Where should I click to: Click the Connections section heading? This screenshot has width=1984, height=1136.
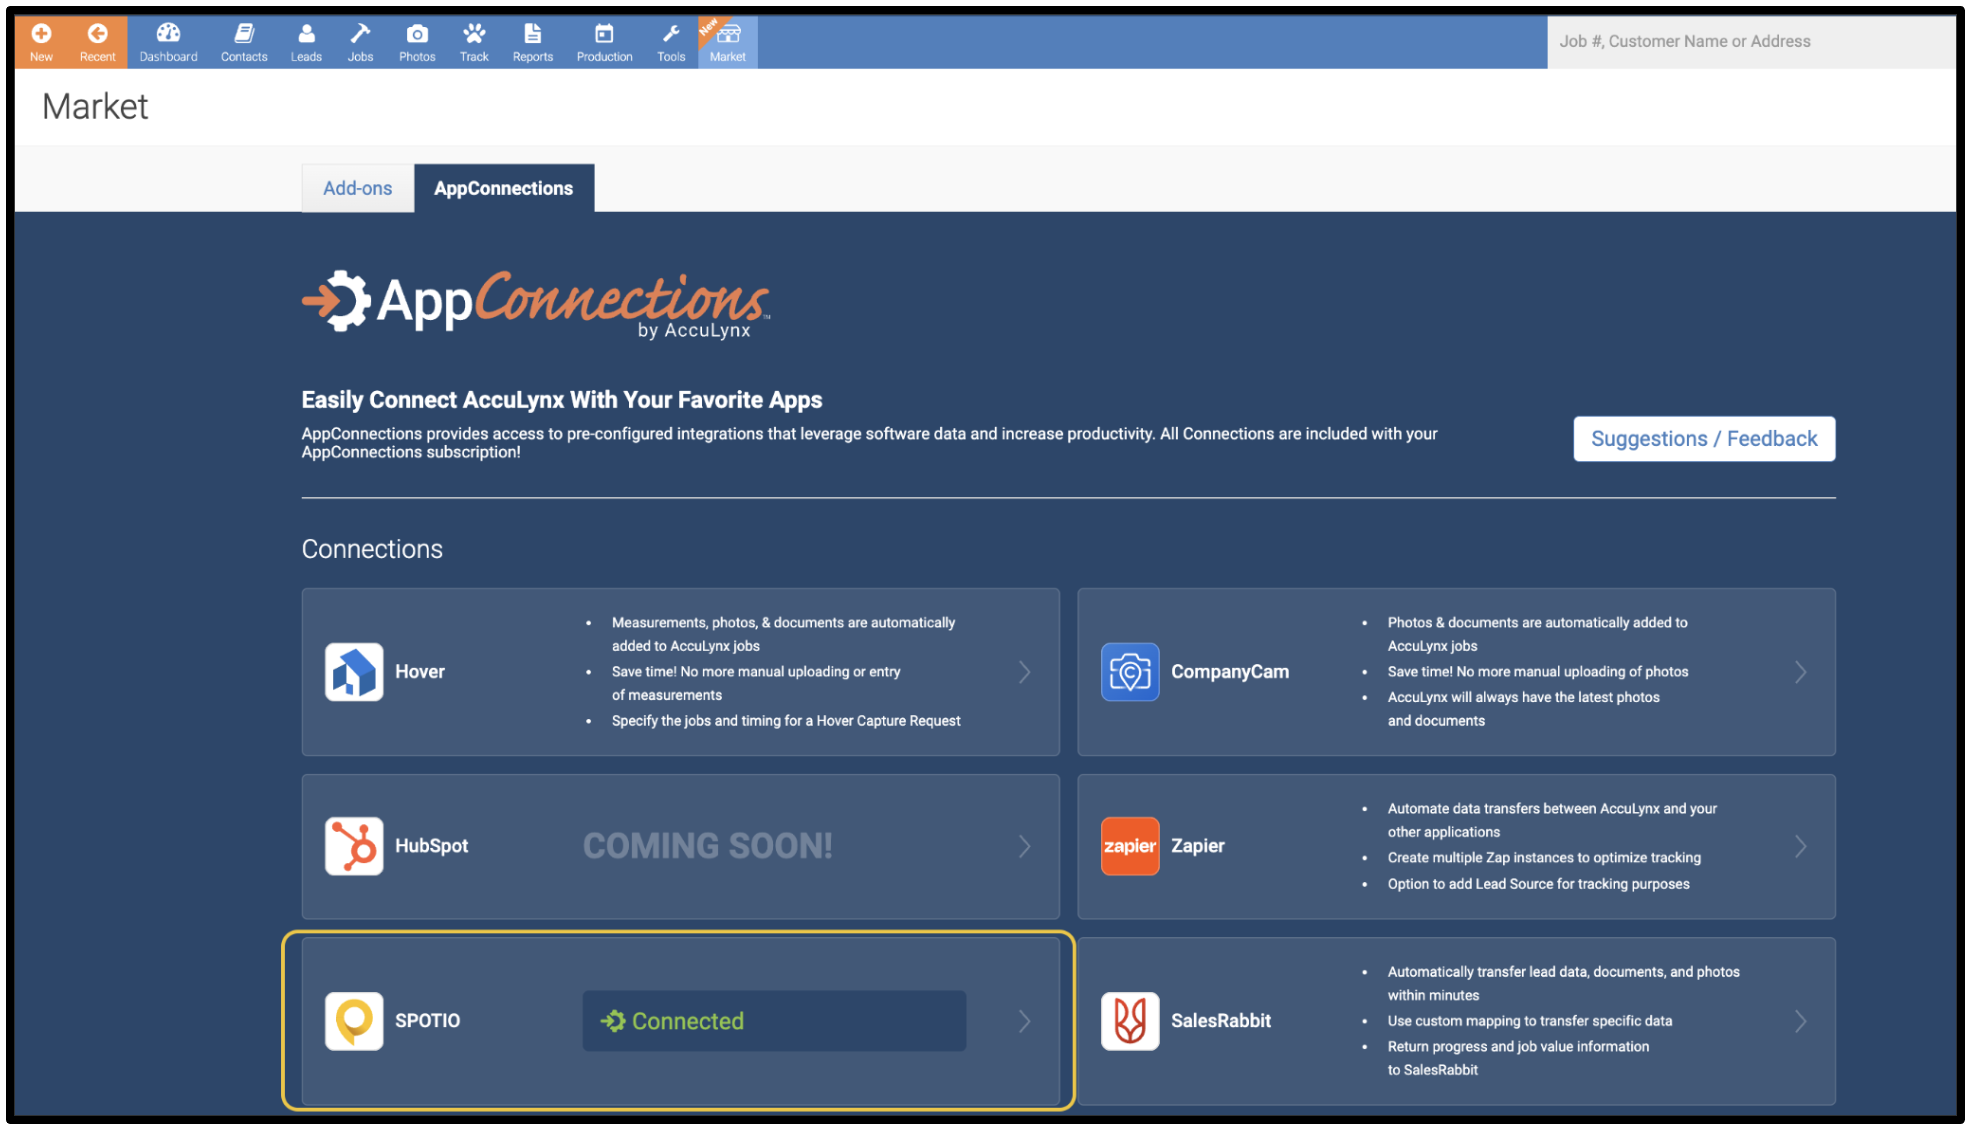coord(373,550)
